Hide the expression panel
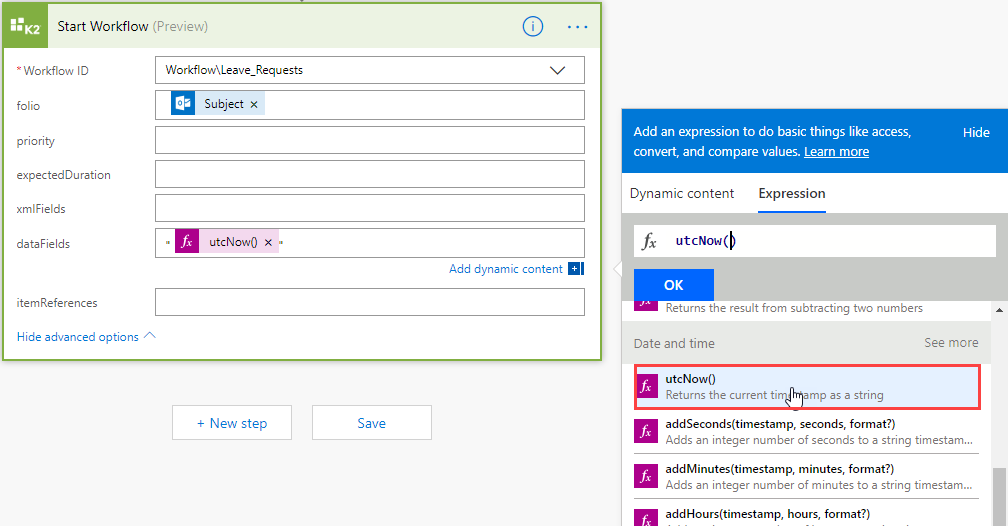 [x=976, y=133]
